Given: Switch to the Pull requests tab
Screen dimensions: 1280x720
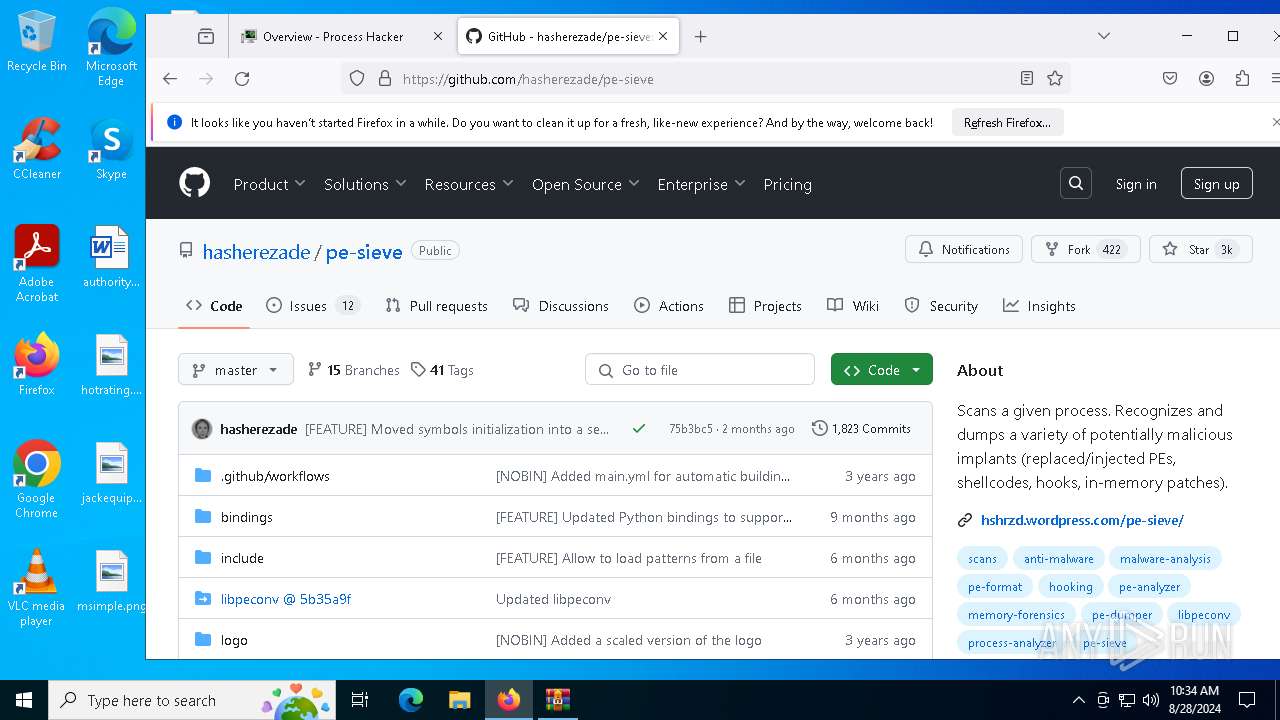Looking at the screenshot, I should (437, 306).
